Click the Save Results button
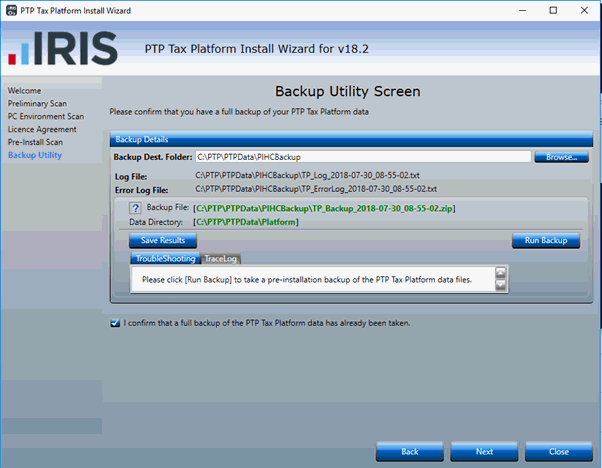 click(x=163, y=240)
